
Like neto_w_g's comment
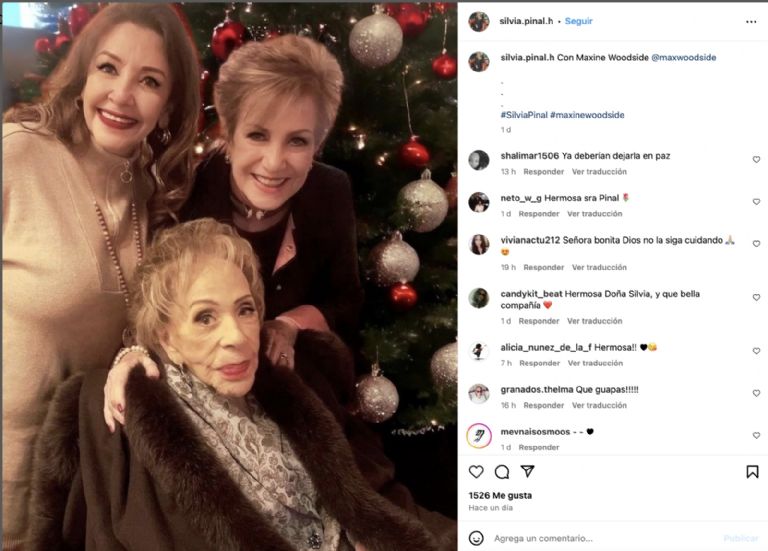tap(756, 202)
